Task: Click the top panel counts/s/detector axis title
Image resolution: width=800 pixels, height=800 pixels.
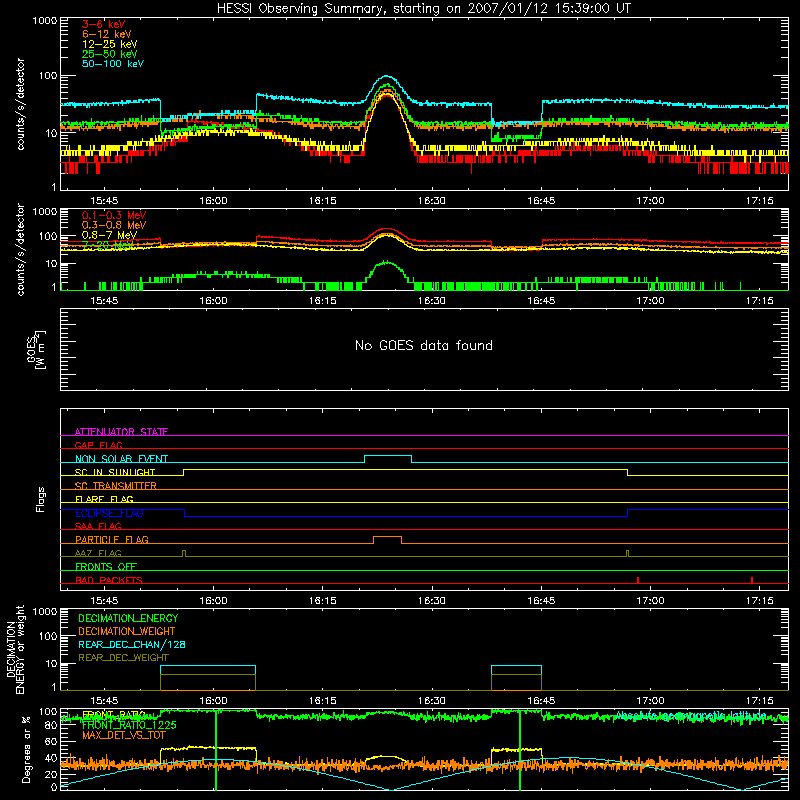Action: point(20,104)
